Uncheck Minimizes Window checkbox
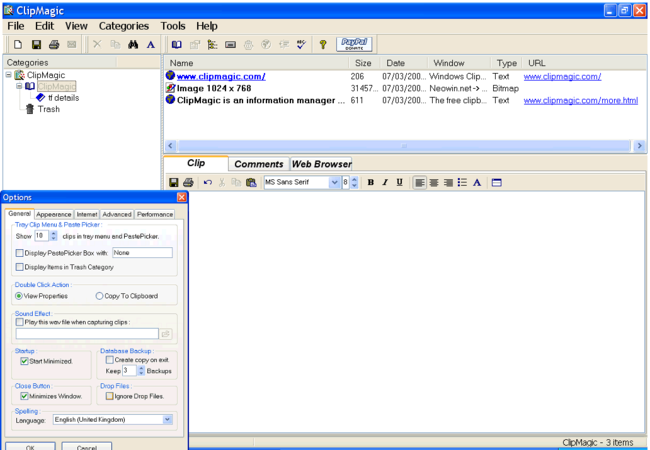Screen dimensions: 650x450 pyautogui.click(x=24, y=396)
